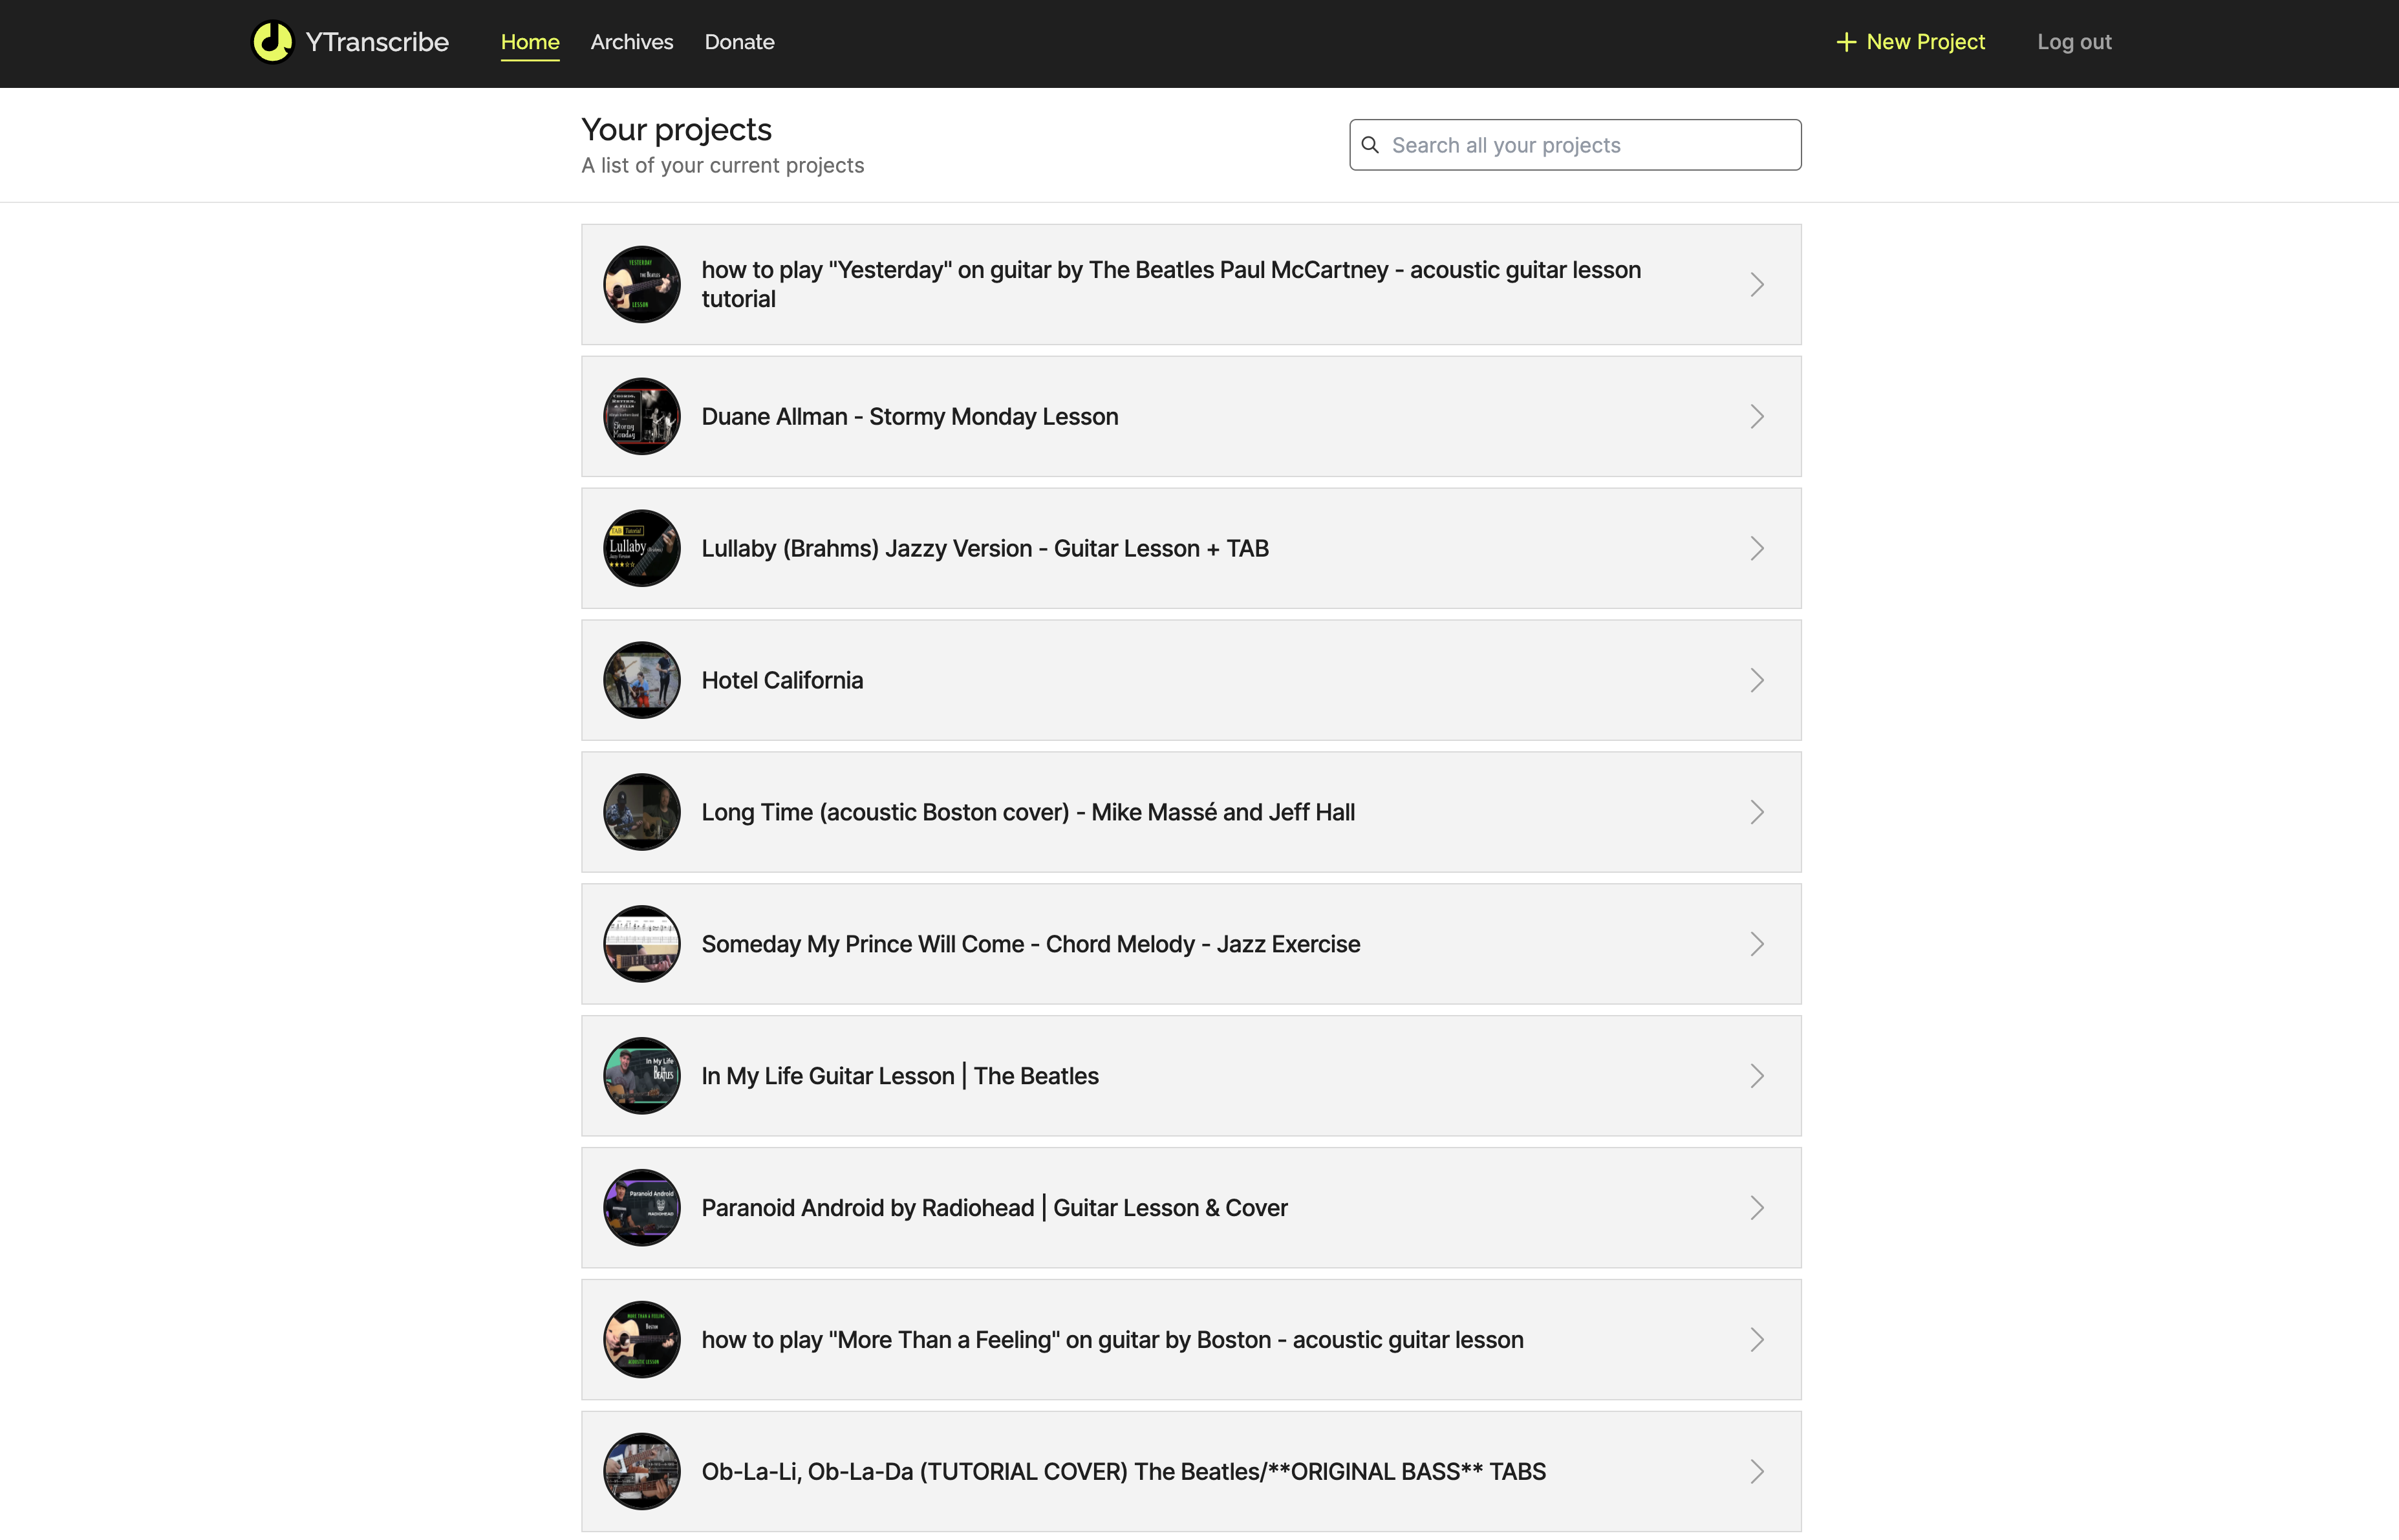
Task: Select 'Lullaby (Brahms) Jazzy Version' title
Action: click(x=985, y=548)
